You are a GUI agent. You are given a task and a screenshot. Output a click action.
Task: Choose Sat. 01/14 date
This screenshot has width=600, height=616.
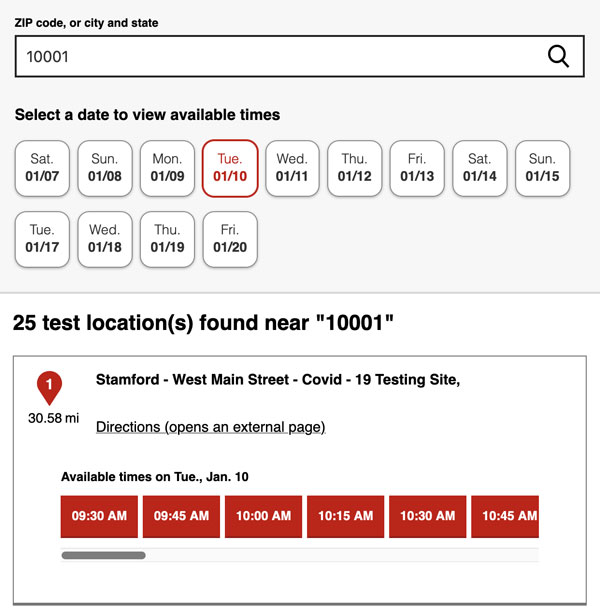[480, 168]
